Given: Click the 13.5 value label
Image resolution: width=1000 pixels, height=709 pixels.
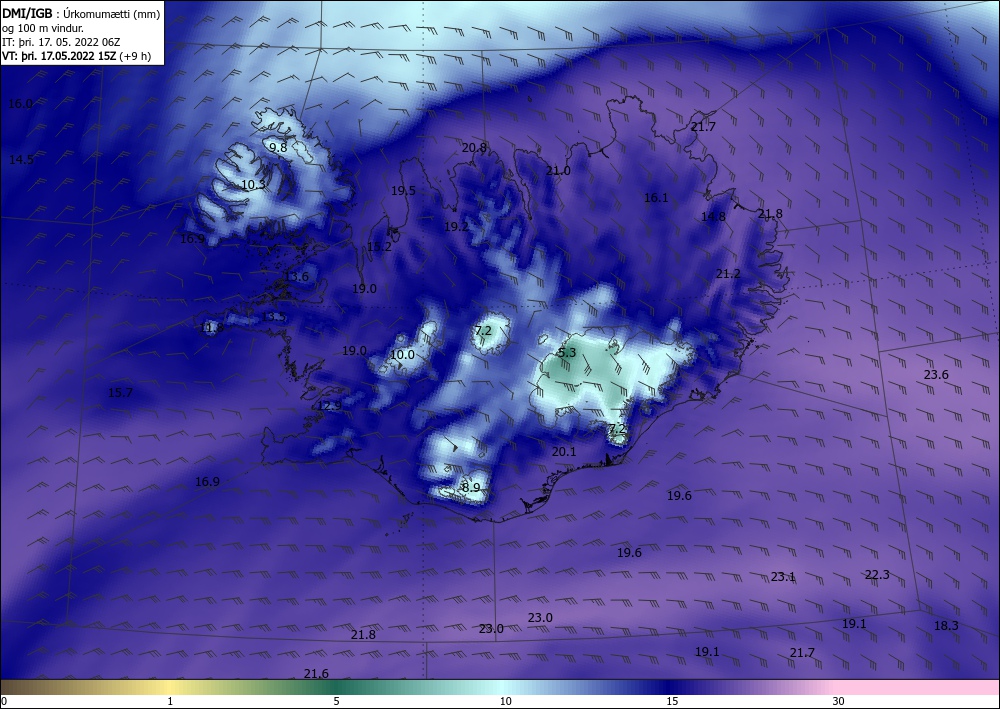Looking at the screenshot, I should 274,316.
